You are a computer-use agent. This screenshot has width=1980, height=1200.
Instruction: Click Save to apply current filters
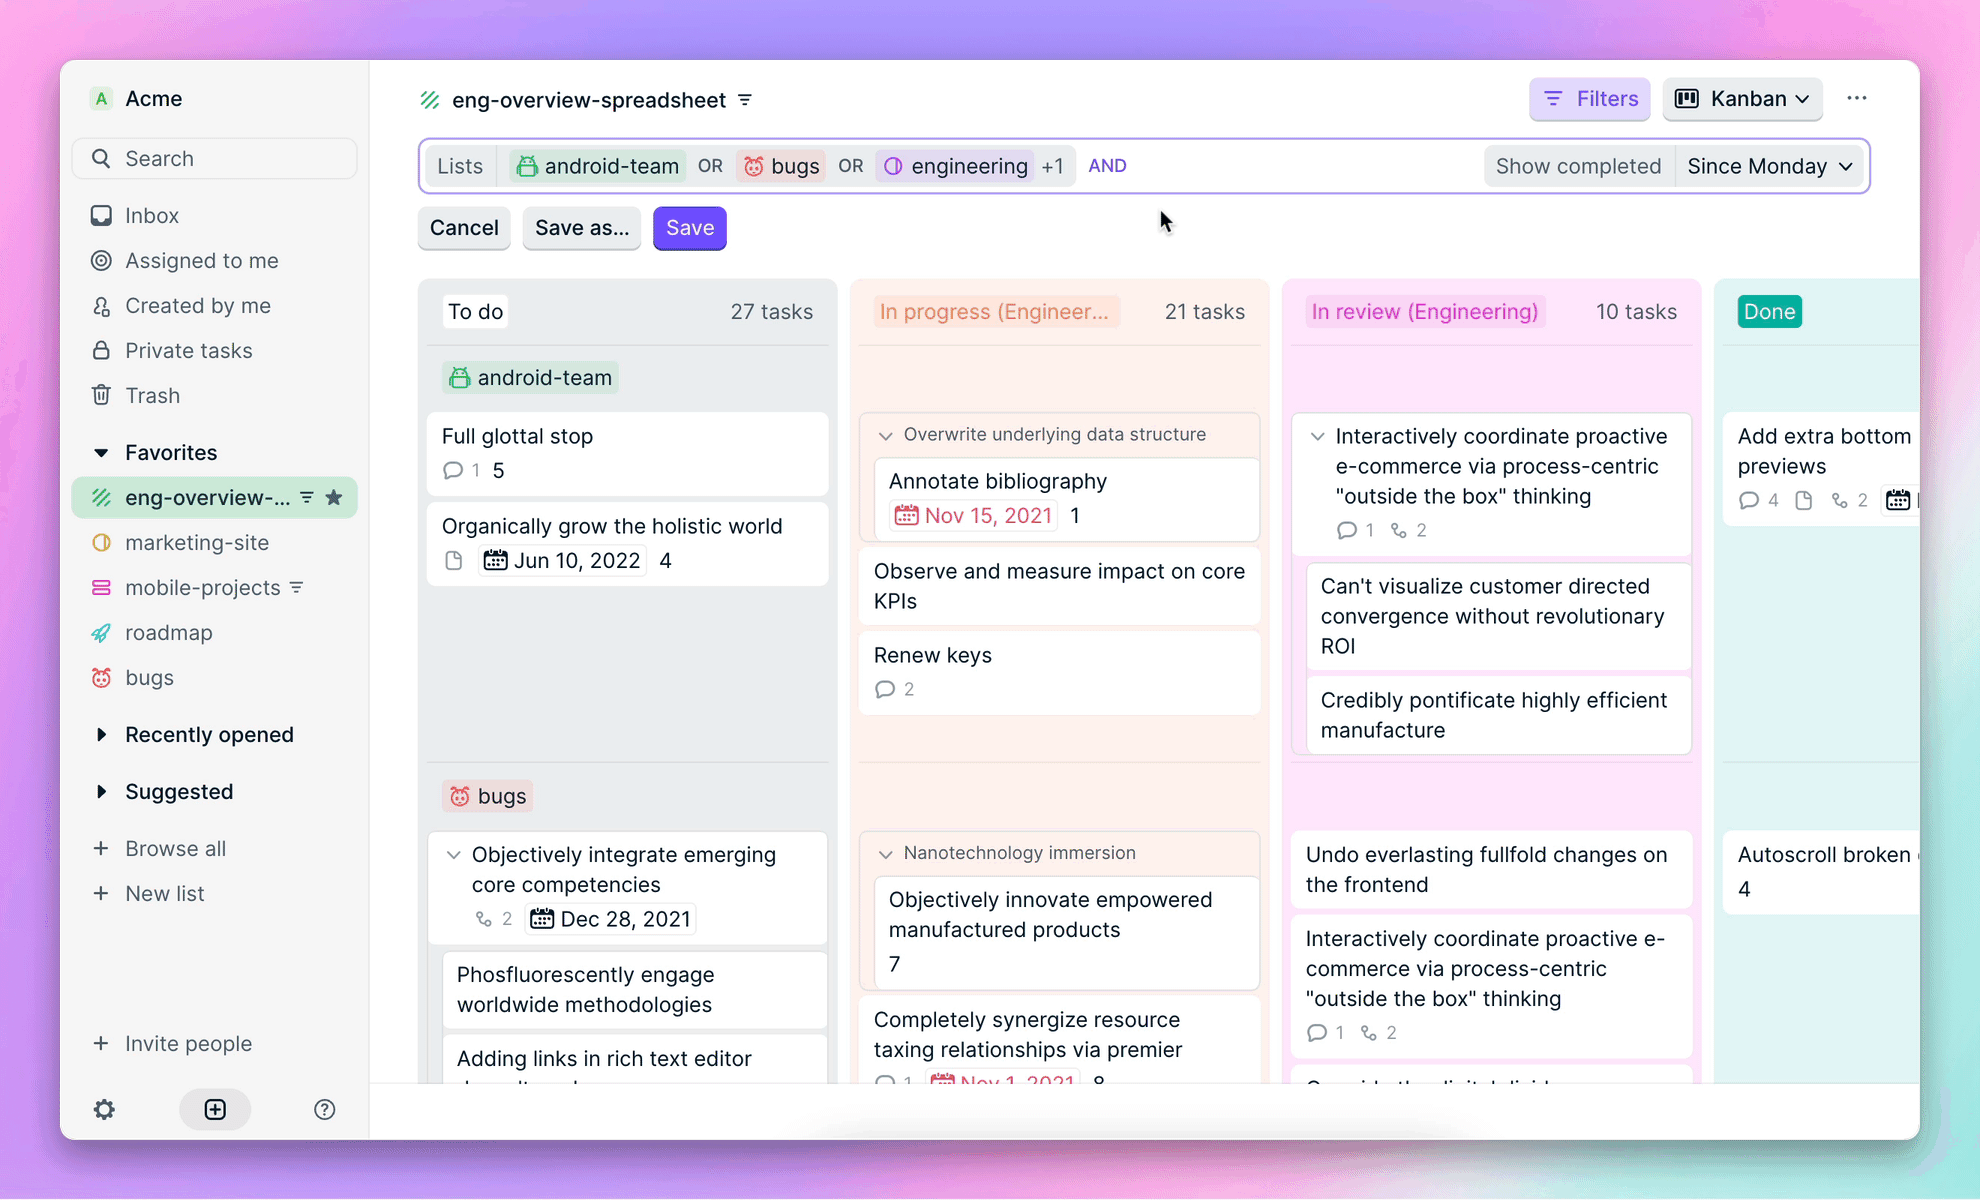click(689, 226)
